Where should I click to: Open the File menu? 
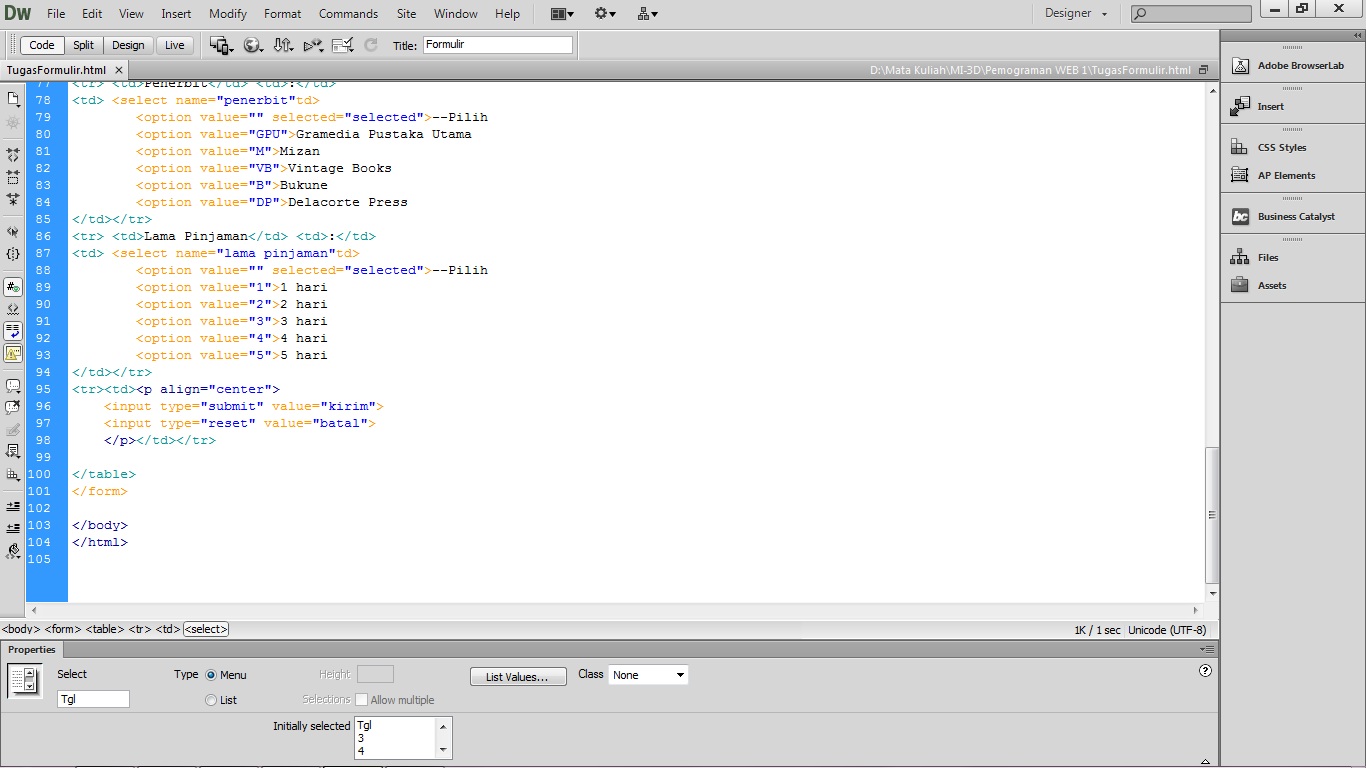[56, 14]
